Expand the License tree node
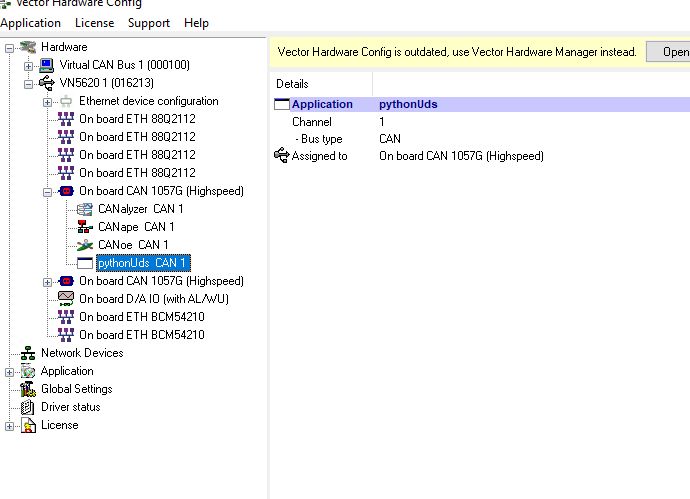The width and height of the screenshot is (690, 499). 9,426
